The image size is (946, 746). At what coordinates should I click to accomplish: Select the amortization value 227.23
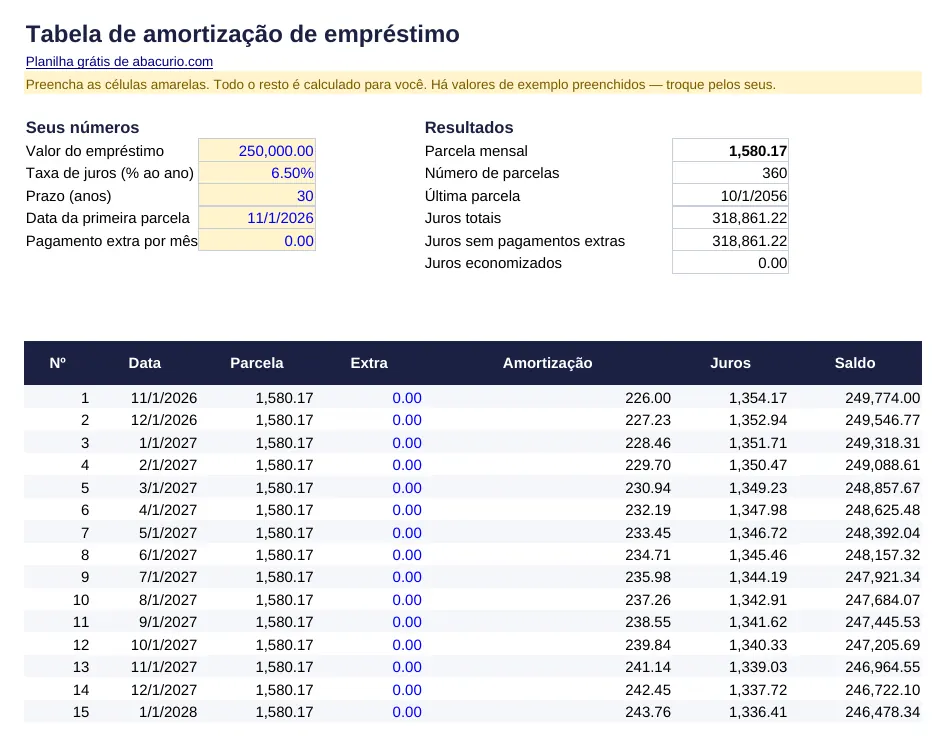coord(647,420)
